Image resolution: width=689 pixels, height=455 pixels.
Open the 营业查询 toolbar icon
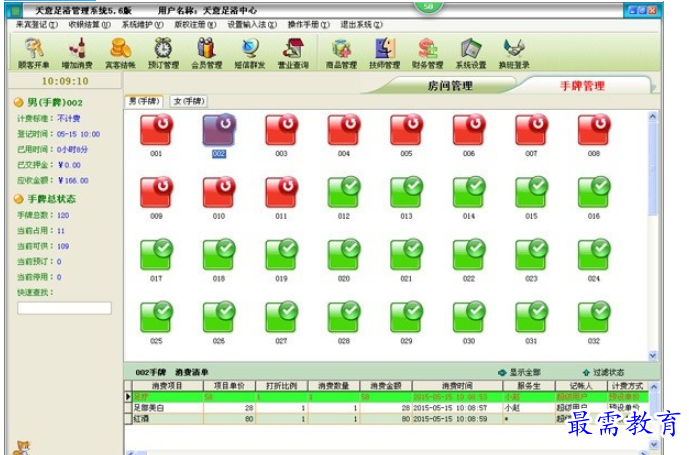293,53
